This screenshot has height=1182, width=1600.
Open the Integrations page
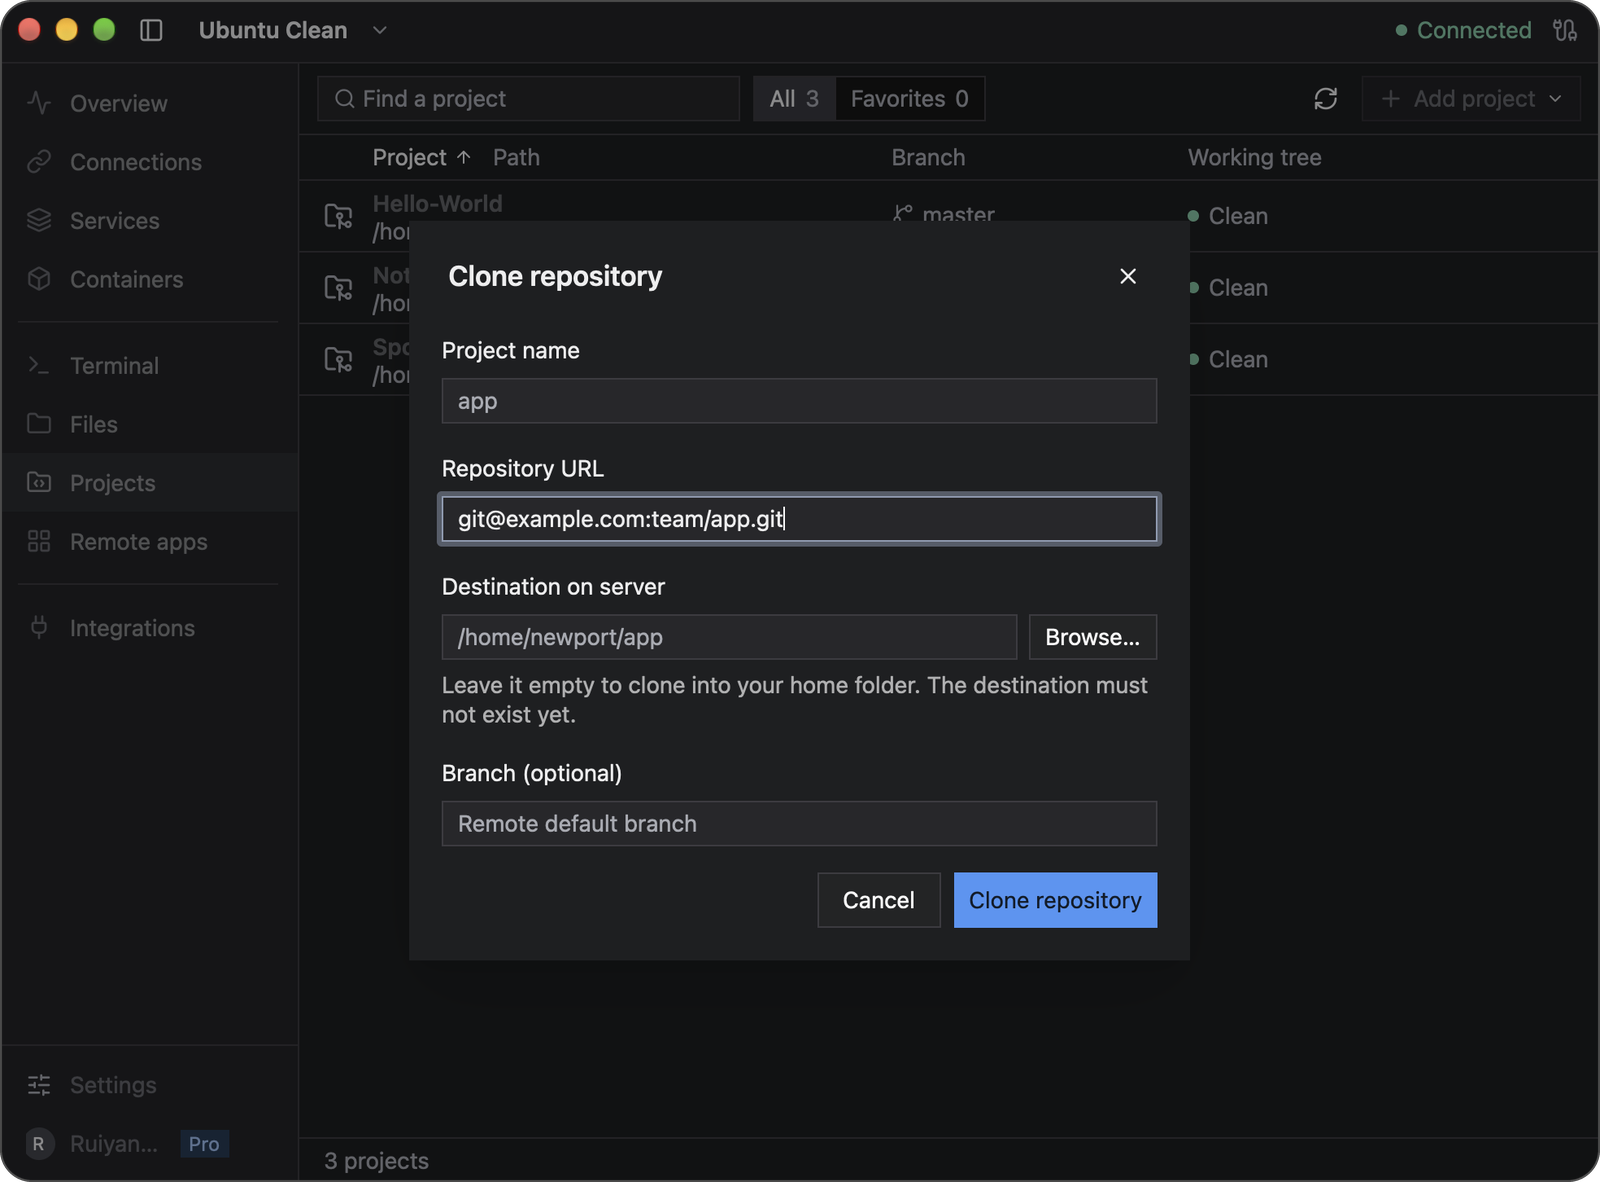click(149, 628)
